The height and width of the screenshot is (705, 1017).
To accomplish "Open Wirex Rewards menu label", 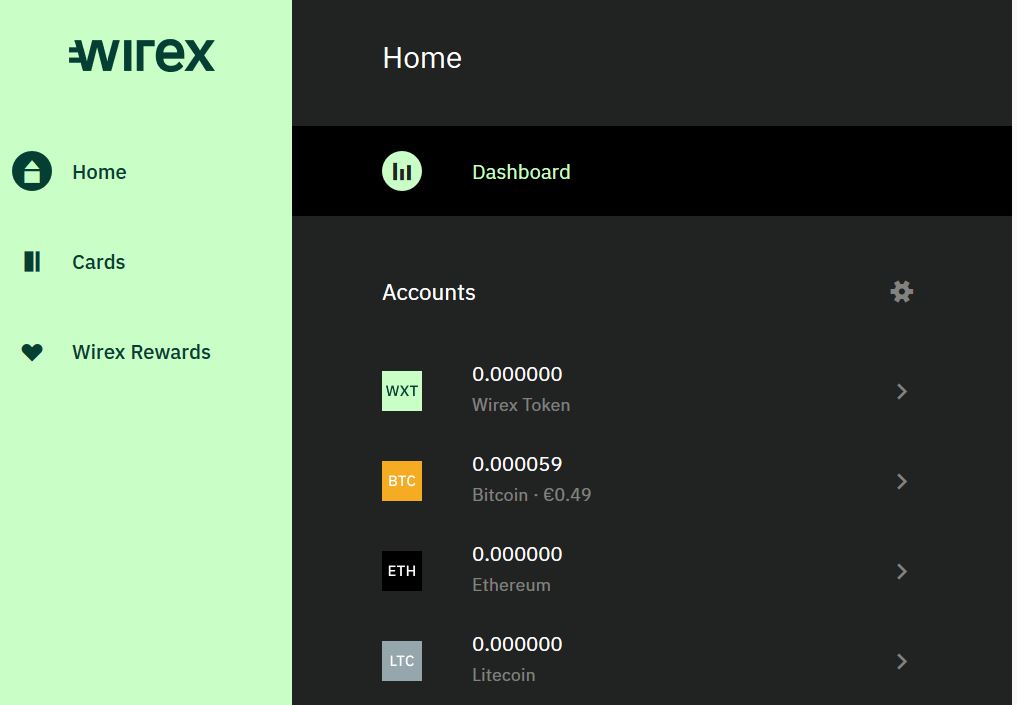I will coord(141,352).
